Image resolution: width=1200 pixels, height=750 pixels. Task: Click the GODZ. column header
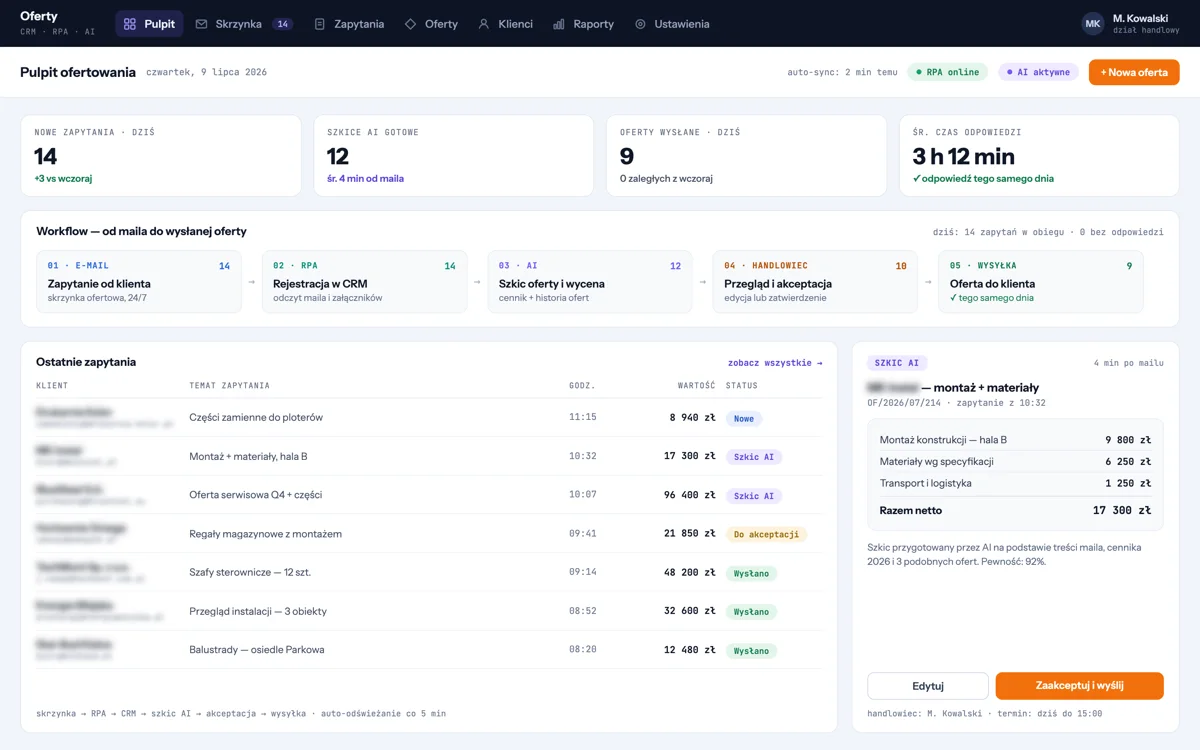tap(582, 386)
